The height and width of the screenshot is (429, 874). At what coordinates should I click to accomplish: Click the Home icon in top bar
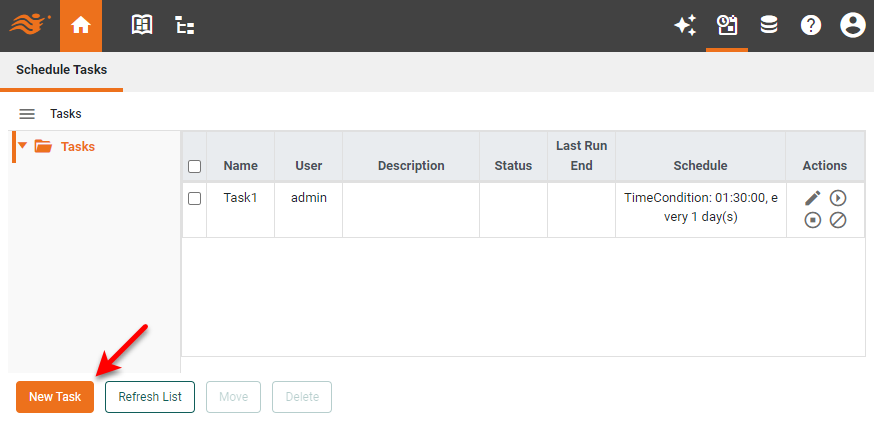(81, 26)
